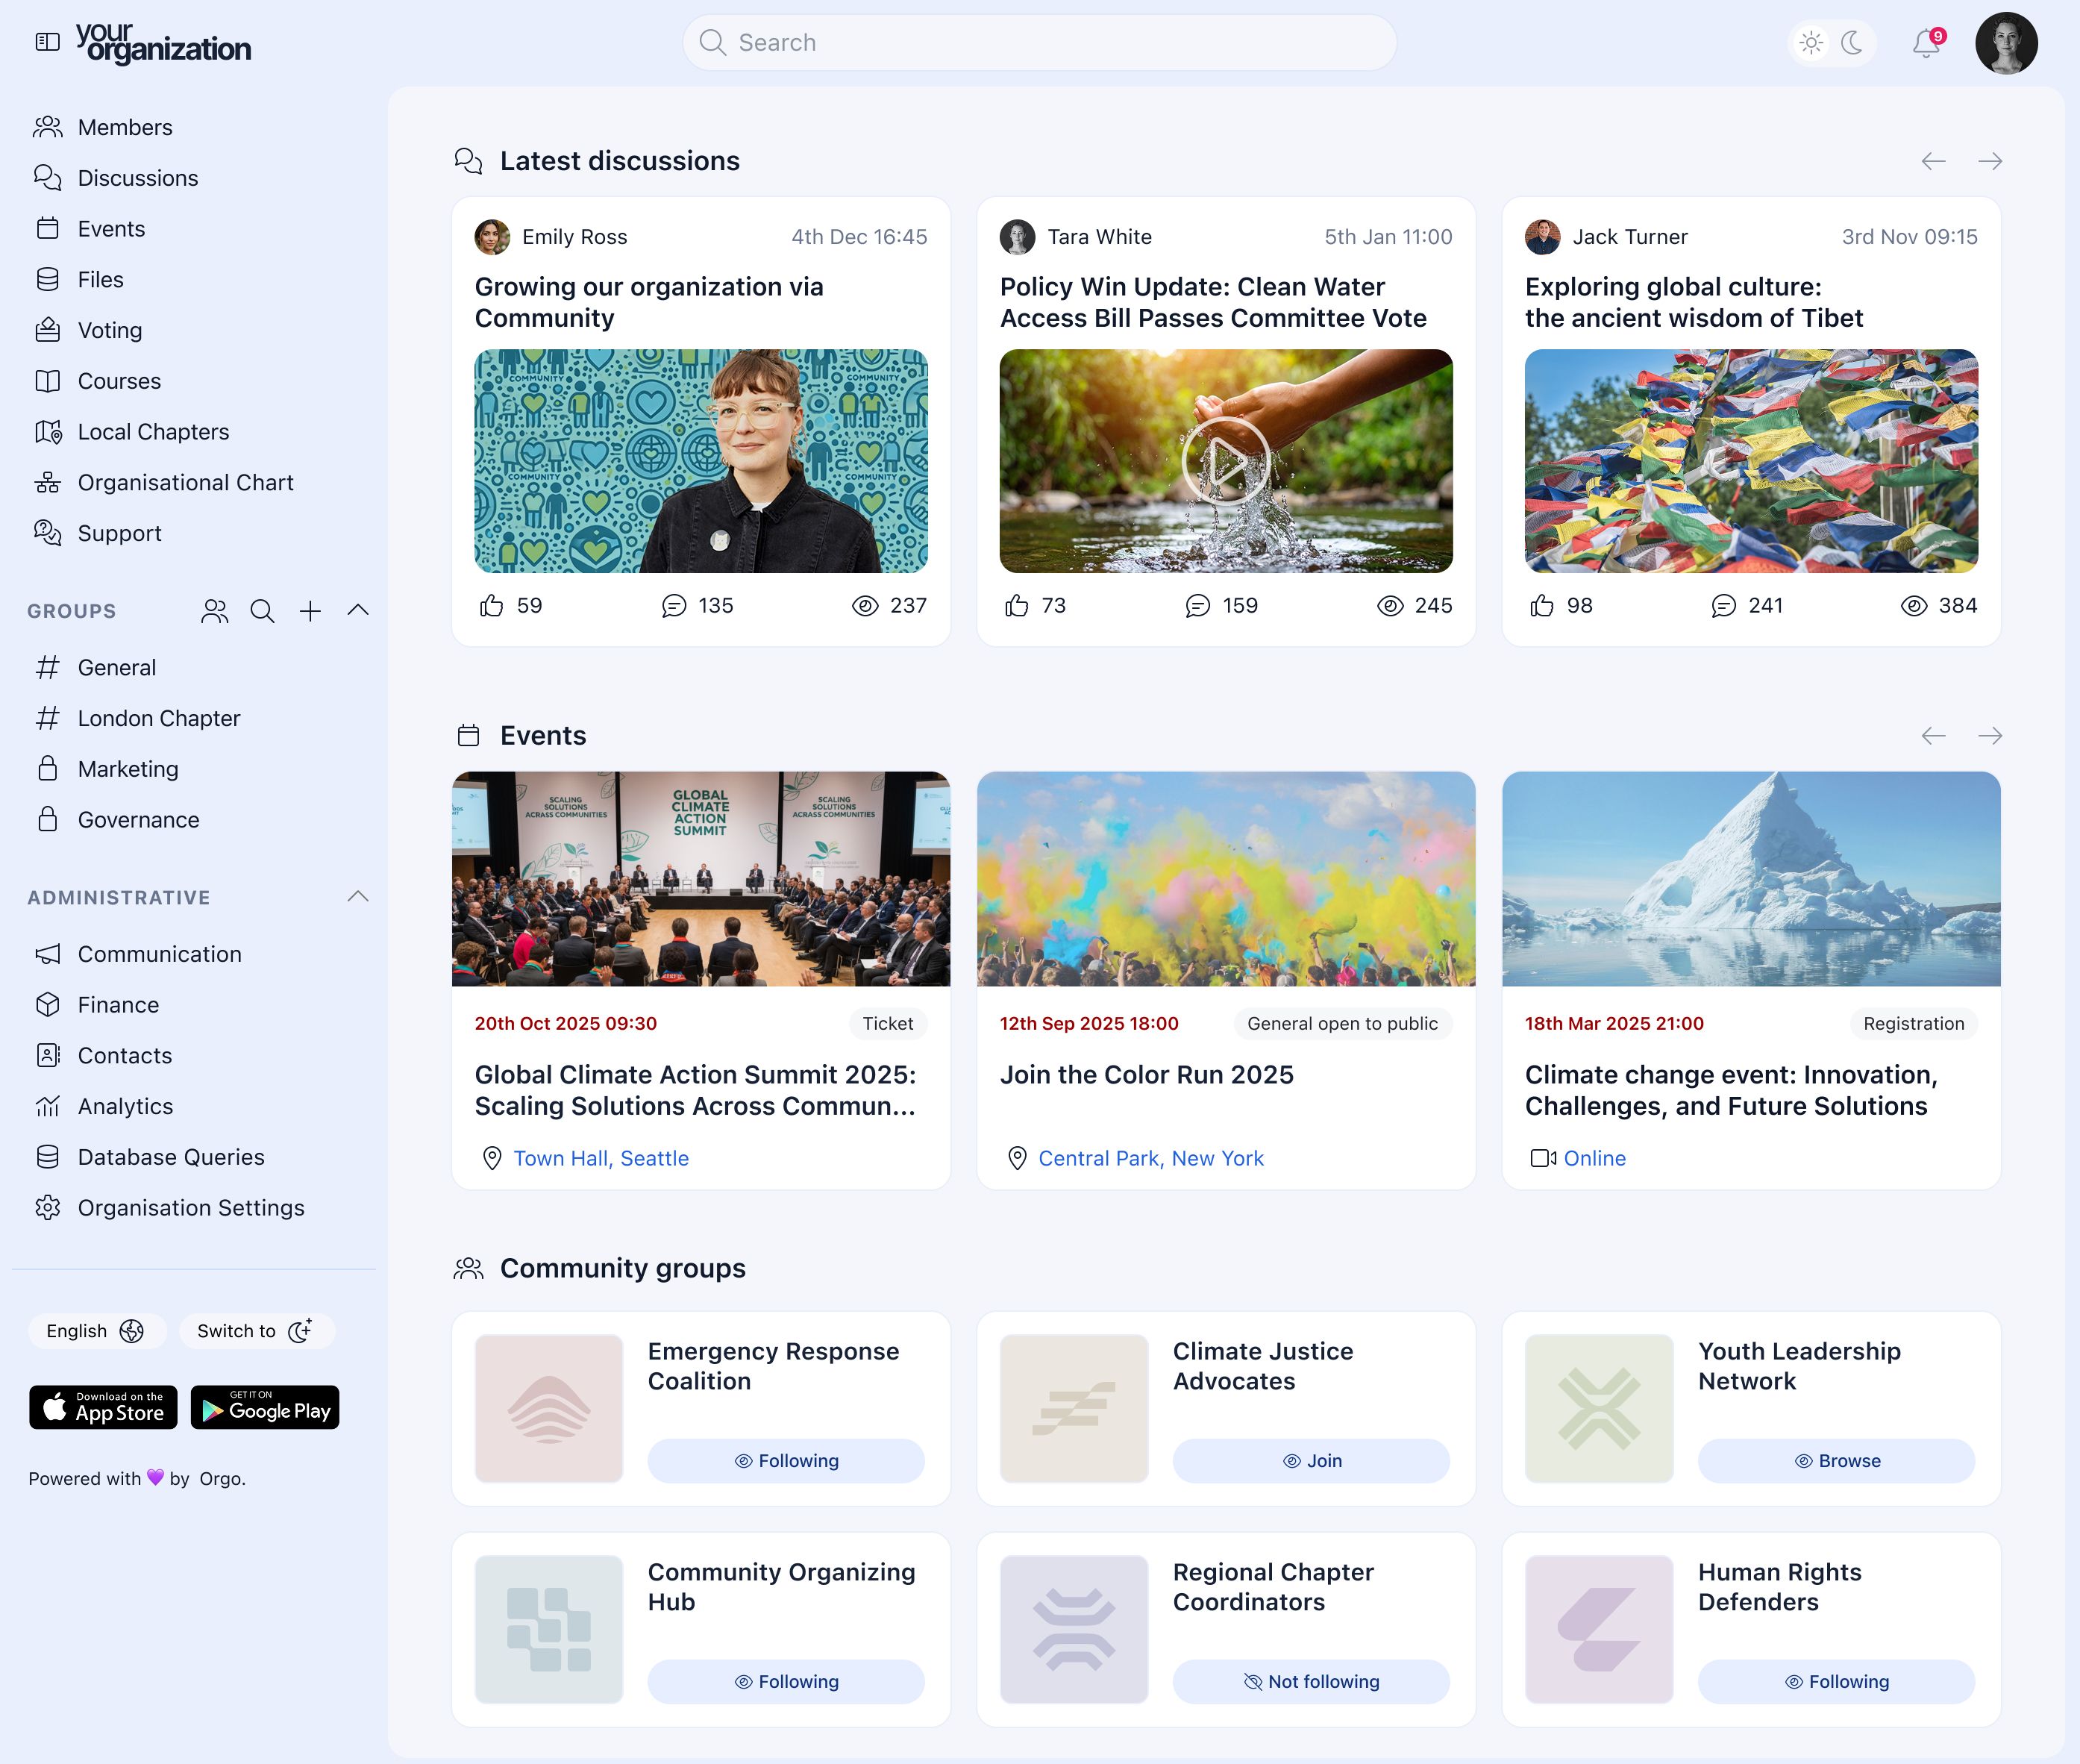This screenshot has height=1764, width=2080.
Task: Click inside the Search field
Action: [1040, 42]
